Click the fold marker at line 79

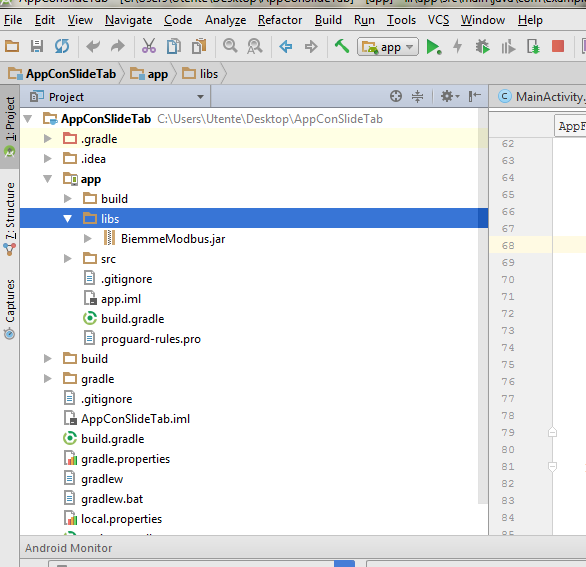click(552, 432)
